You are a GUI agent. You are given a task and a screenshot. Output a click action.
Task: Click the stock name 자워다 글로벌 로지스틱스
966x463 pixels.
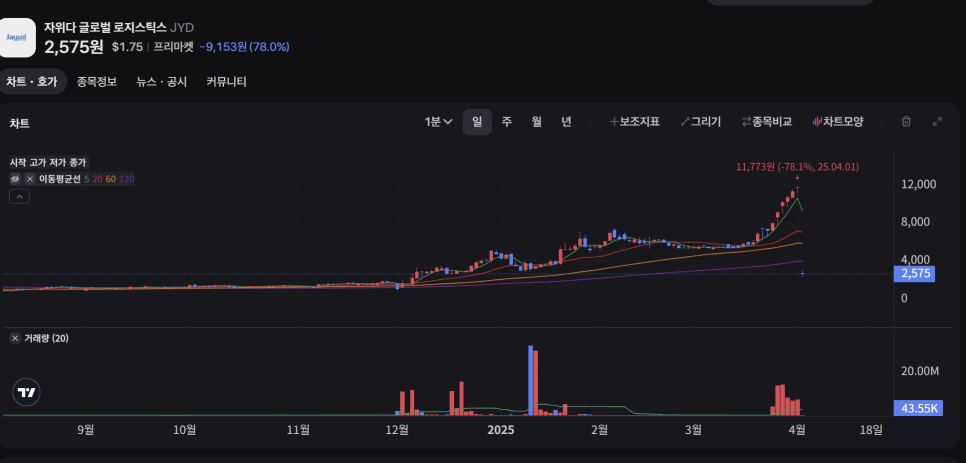105,27
